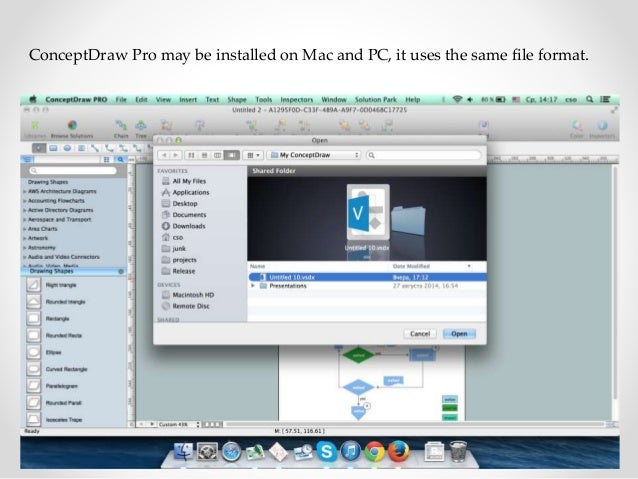Open the Shape menu

[237, 99]
